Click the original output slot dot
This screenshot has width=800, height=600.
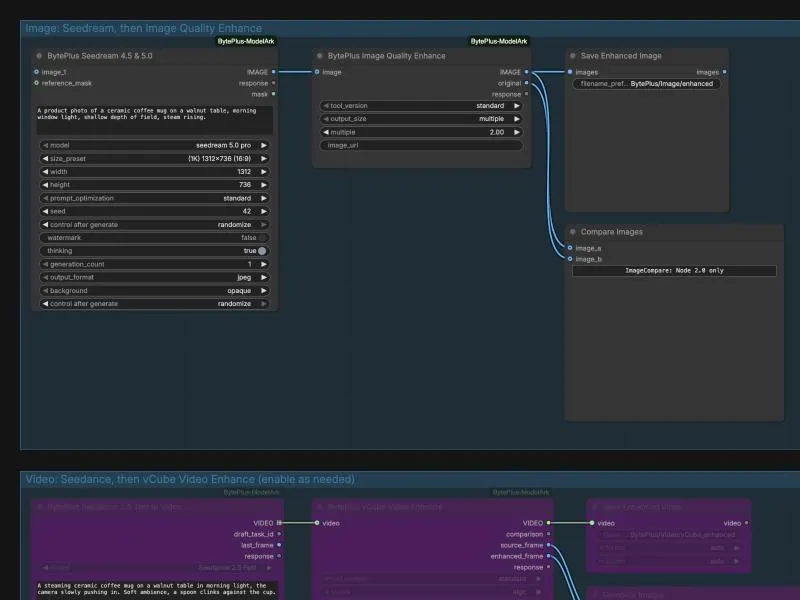coord(527,83)
